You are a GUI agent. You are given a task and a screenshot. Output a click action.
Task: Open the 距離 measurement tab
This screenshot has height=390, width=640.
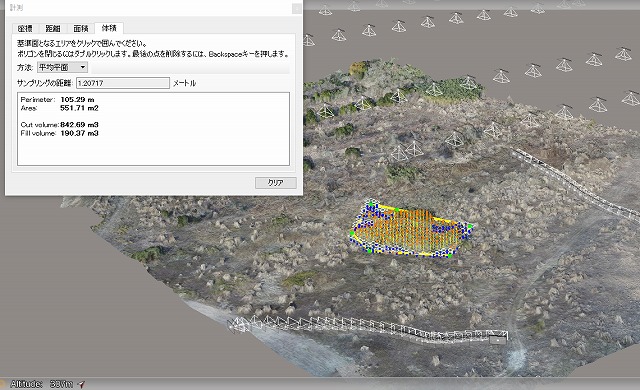point(53,28)
